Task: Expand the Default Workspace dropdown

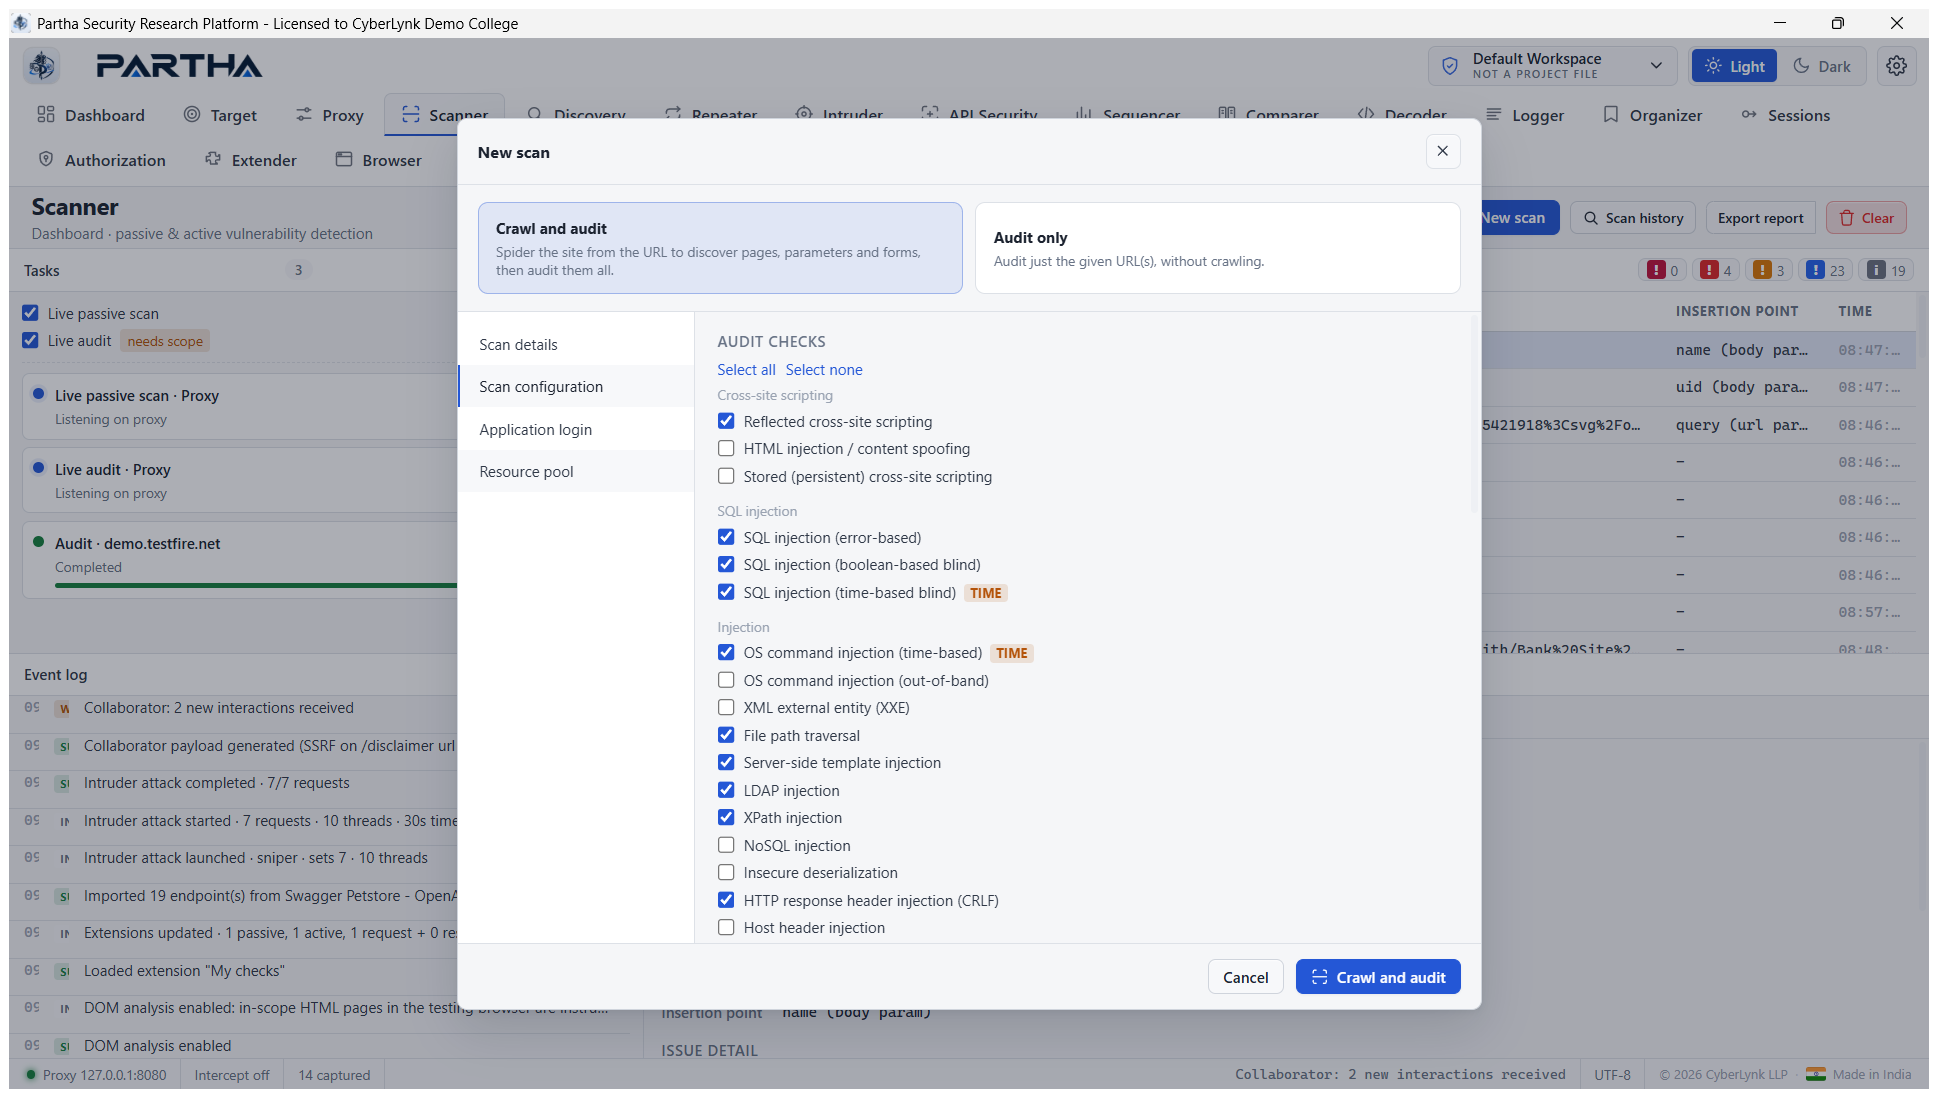Action: coord(1553,66)
